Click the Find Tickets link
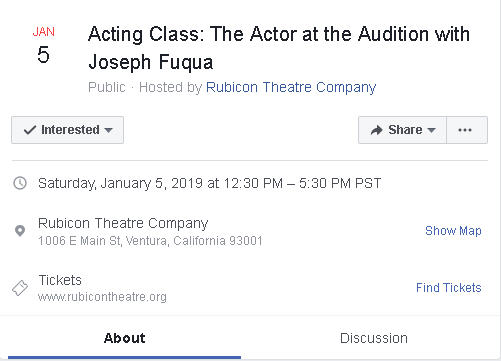The width and height of the screenshot is (501, 361). (x=449, y=288)
